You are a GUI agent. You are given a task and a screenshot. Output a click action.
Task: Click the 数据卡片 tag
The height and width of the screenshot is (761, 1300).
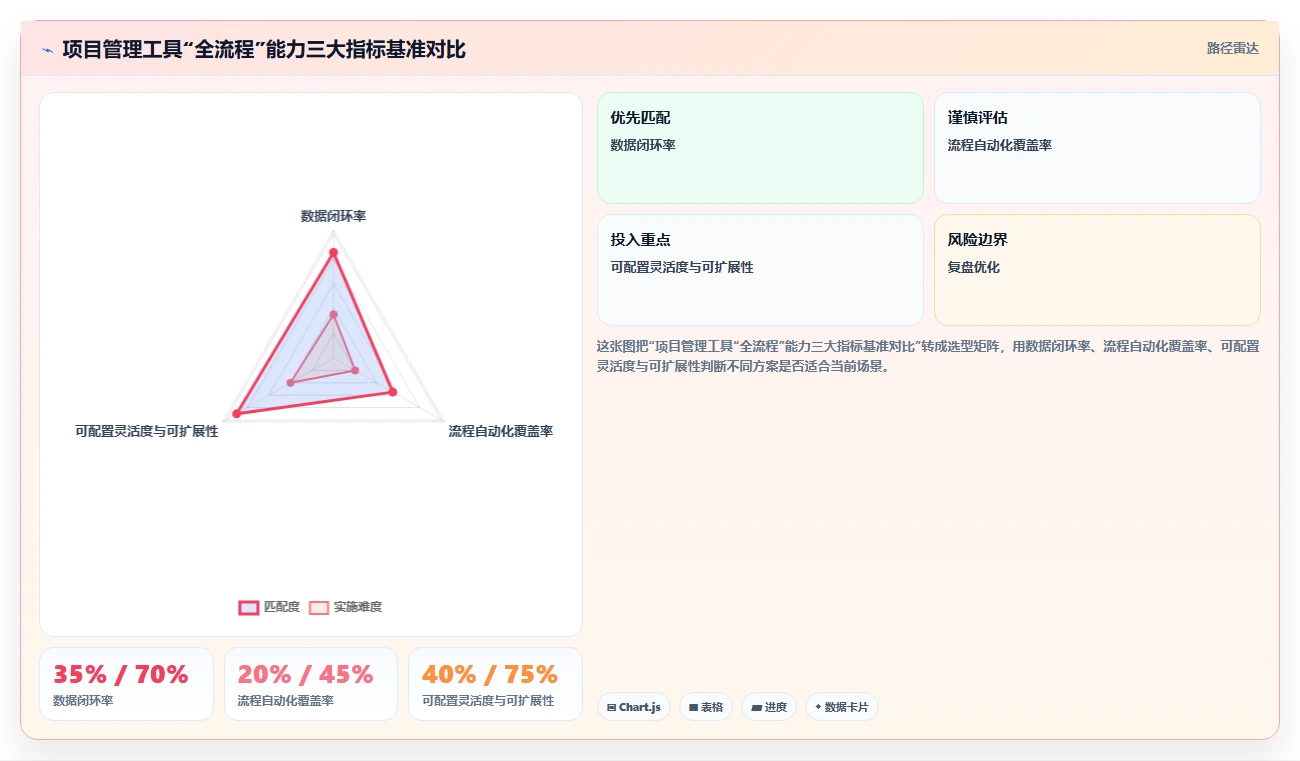(x=842, y=707)
